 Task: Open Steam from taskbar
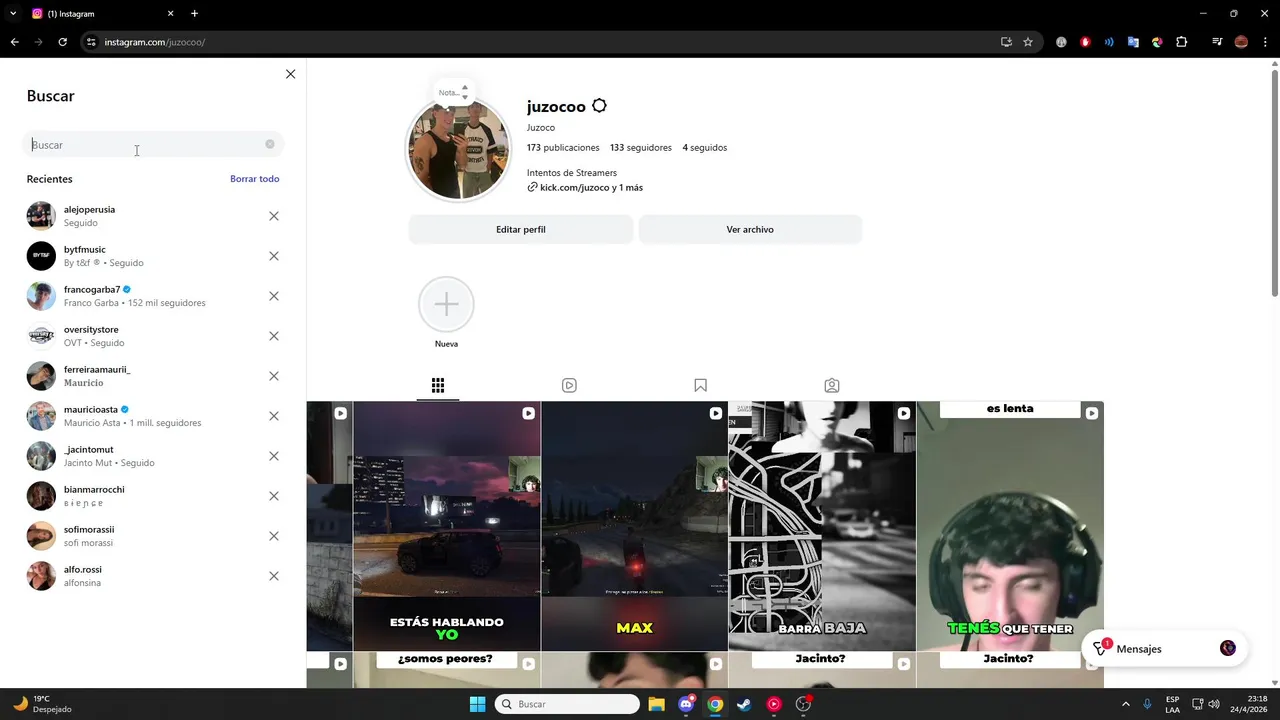tap(744, 704)
